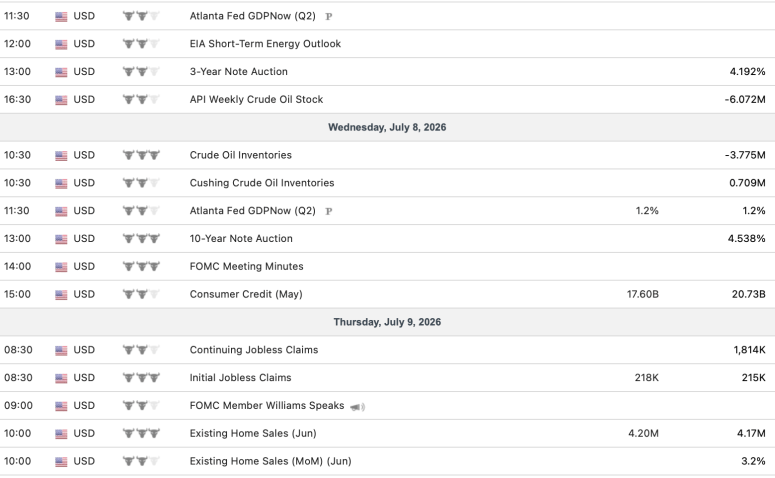Open the Crude Oil Inventories event details
This screenshot has width=775, height=478.
point(241,155)
